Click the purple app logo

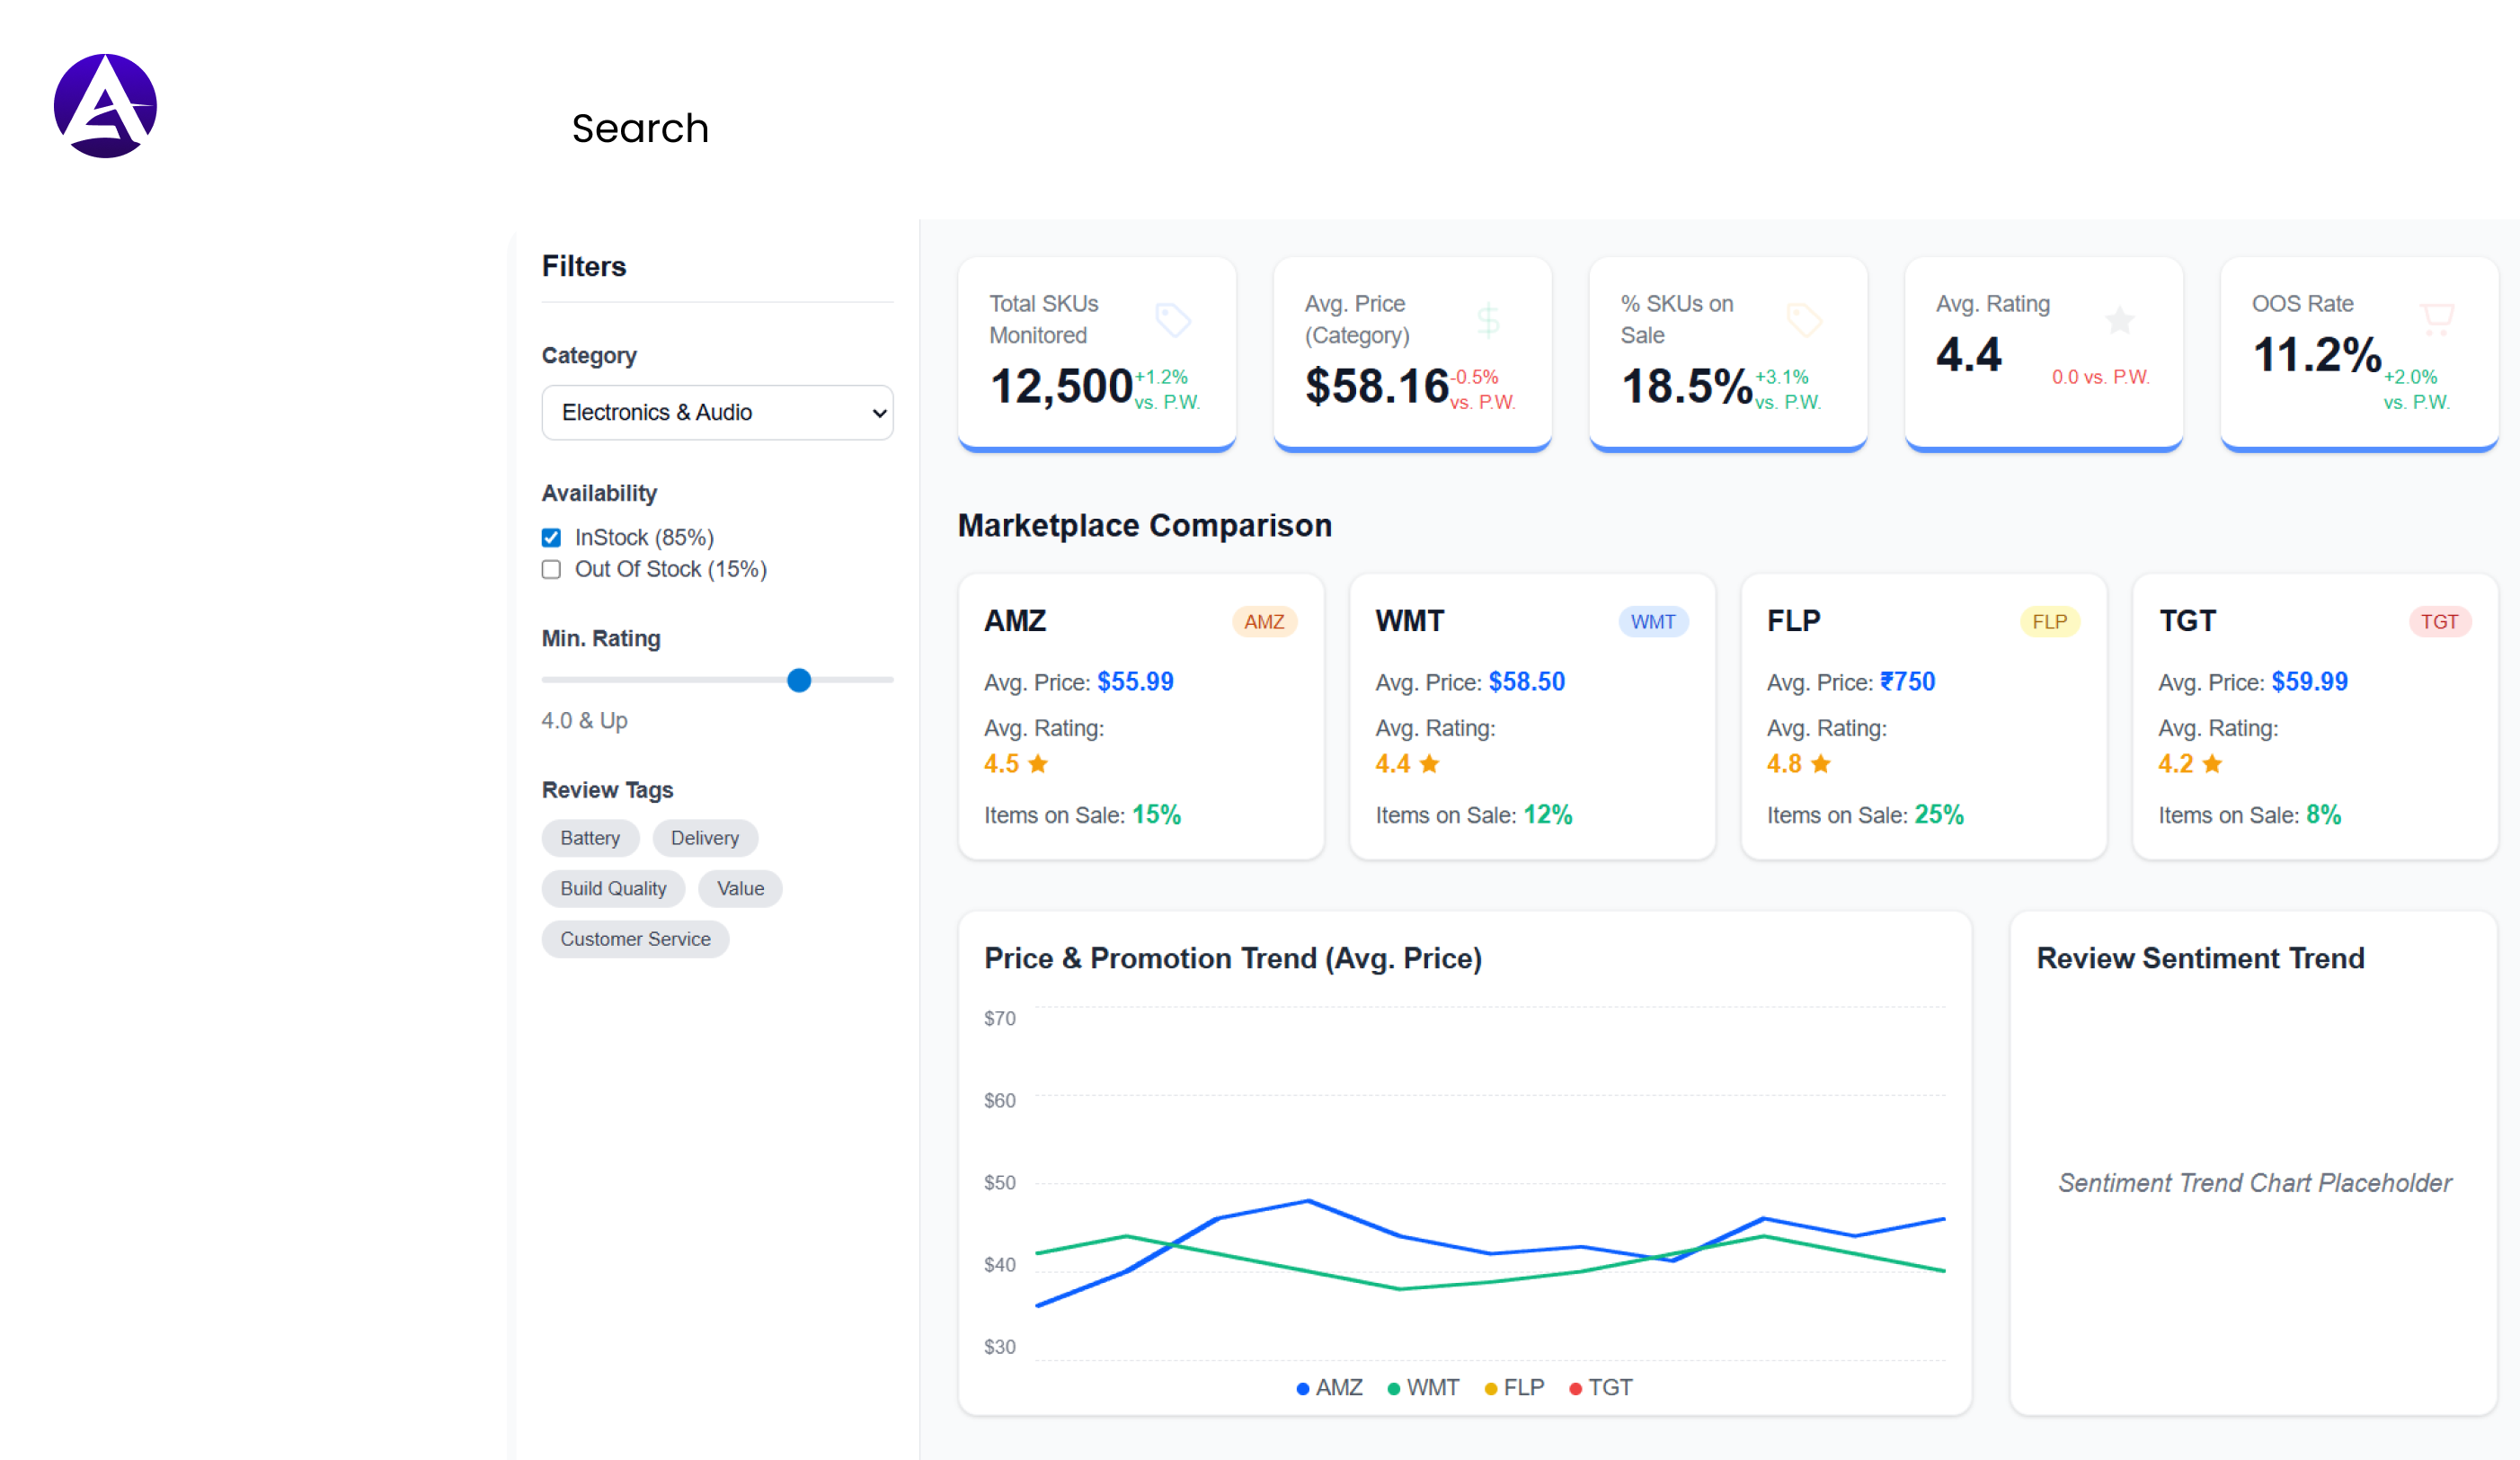tap(105, 104)
